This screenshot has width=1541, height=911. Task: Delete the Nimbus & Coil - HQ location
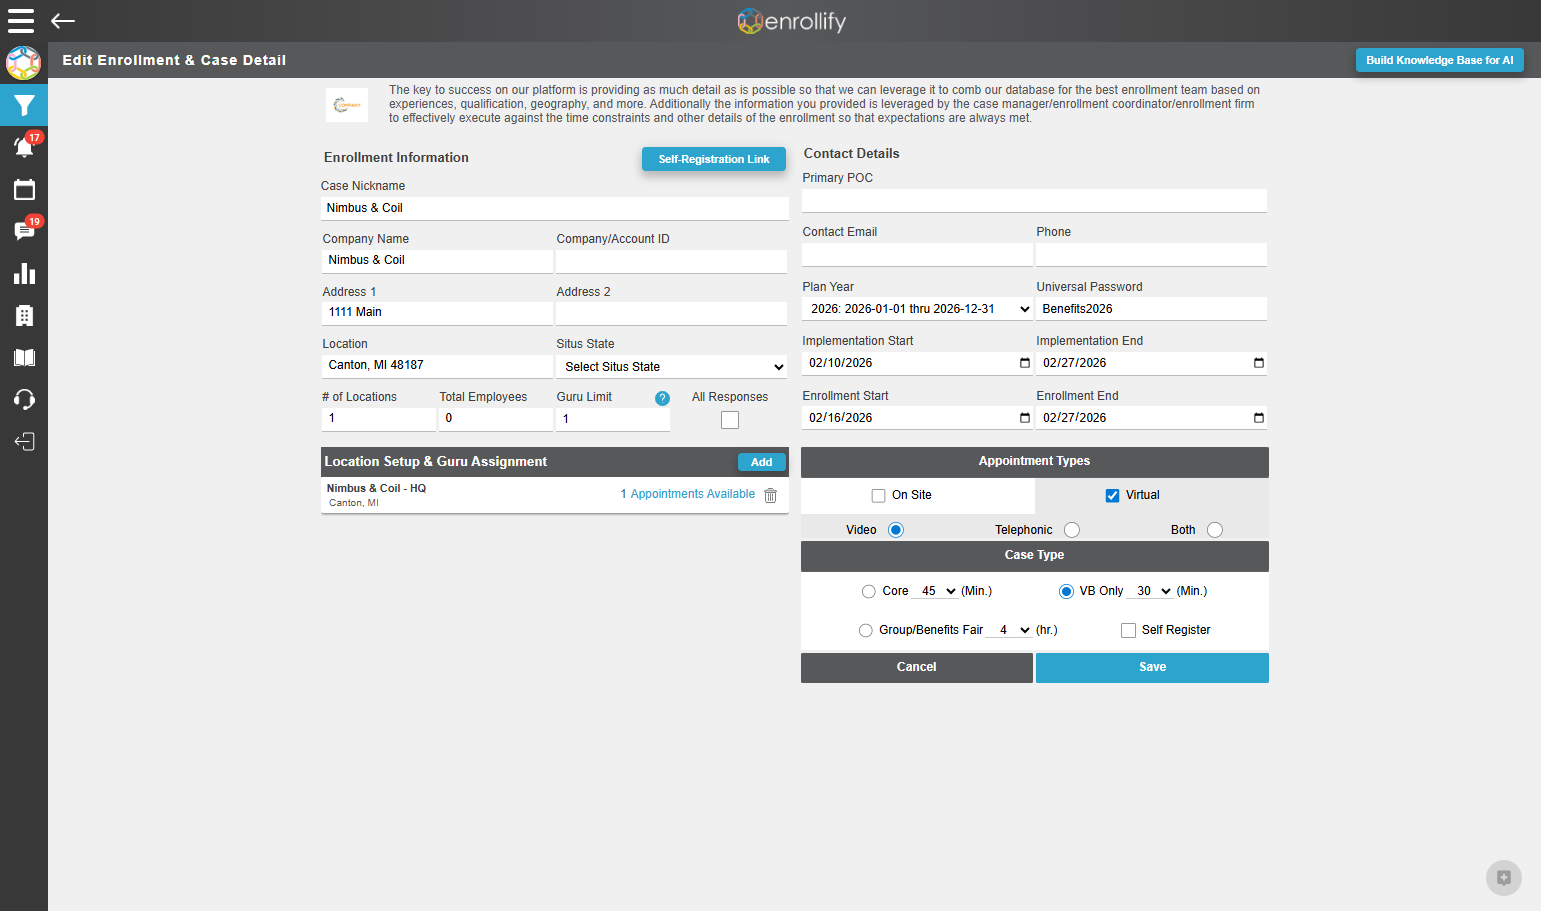[x=771, y=495]
